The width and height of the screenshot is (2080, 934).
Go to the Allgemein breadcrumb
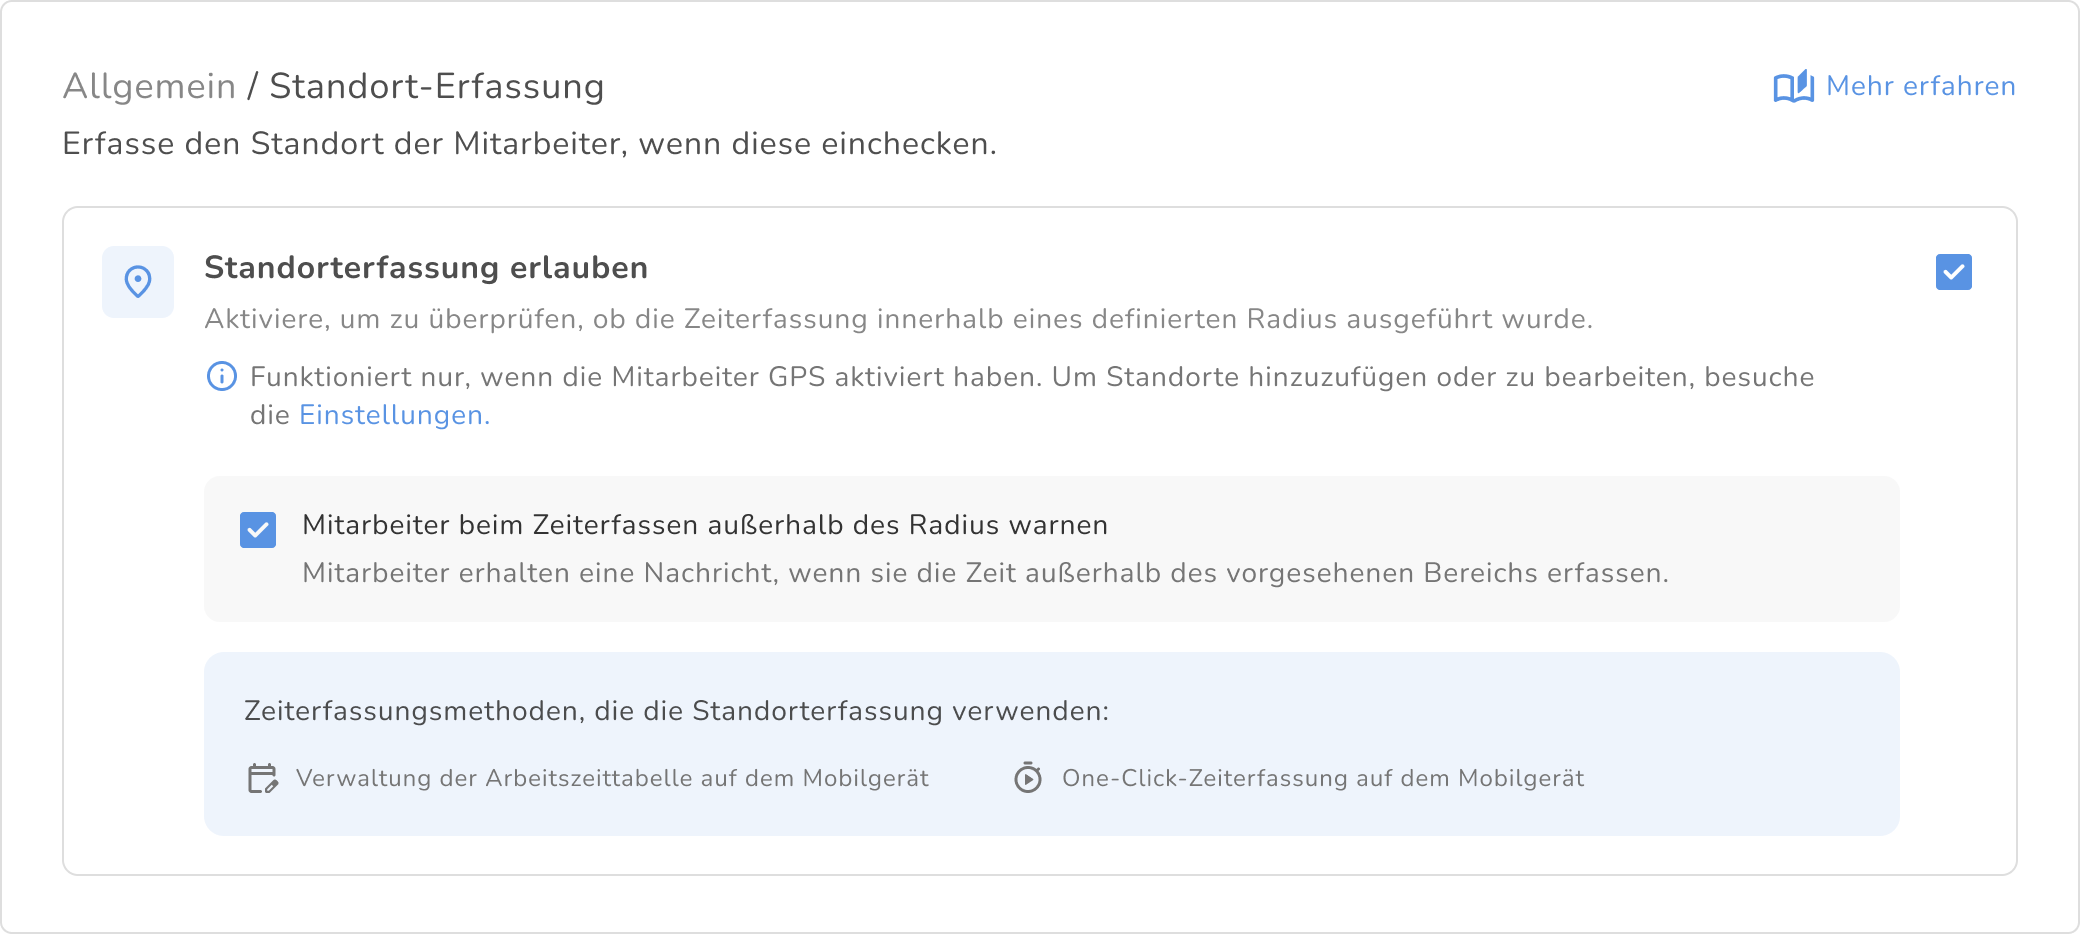pyautogui.click(x=149, y=86)
